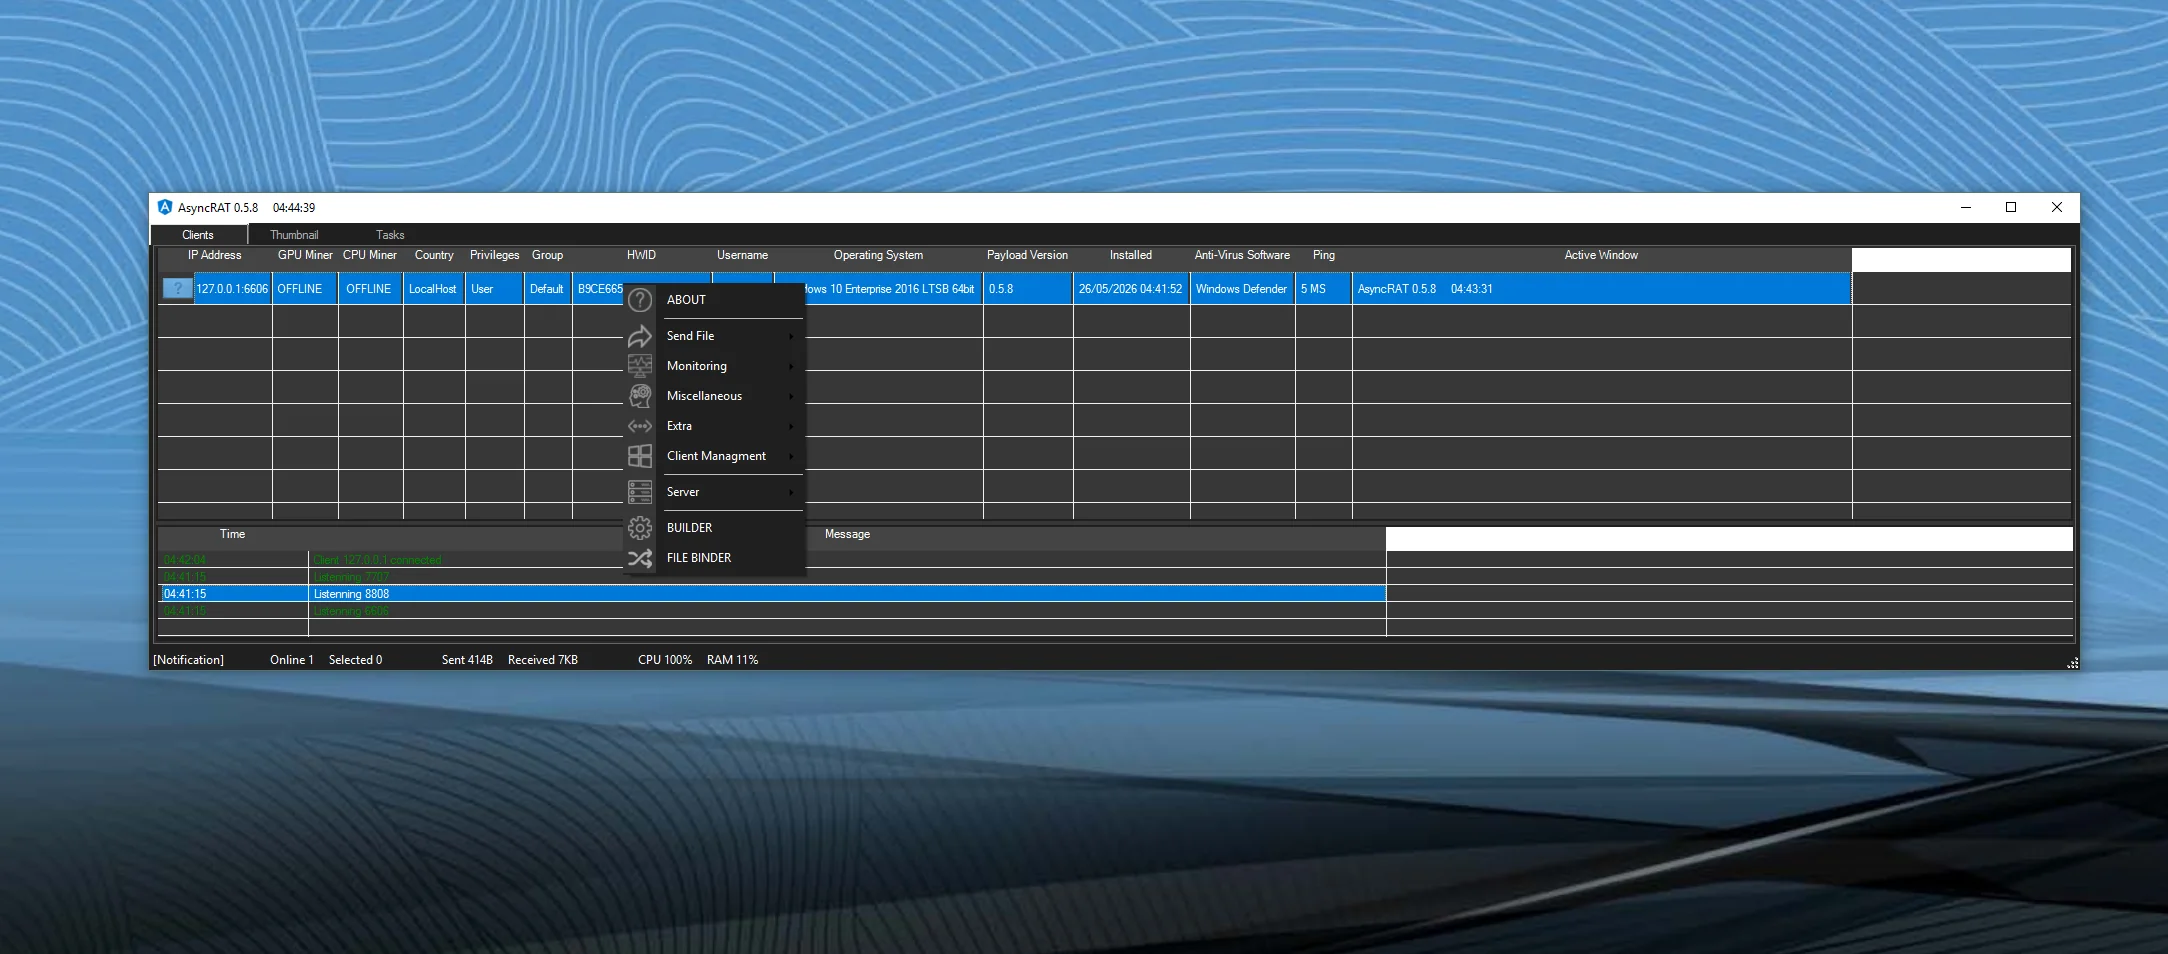Click [Notification] in the status bar
This screenshot has width=2168, height=954.
point(189,660)
